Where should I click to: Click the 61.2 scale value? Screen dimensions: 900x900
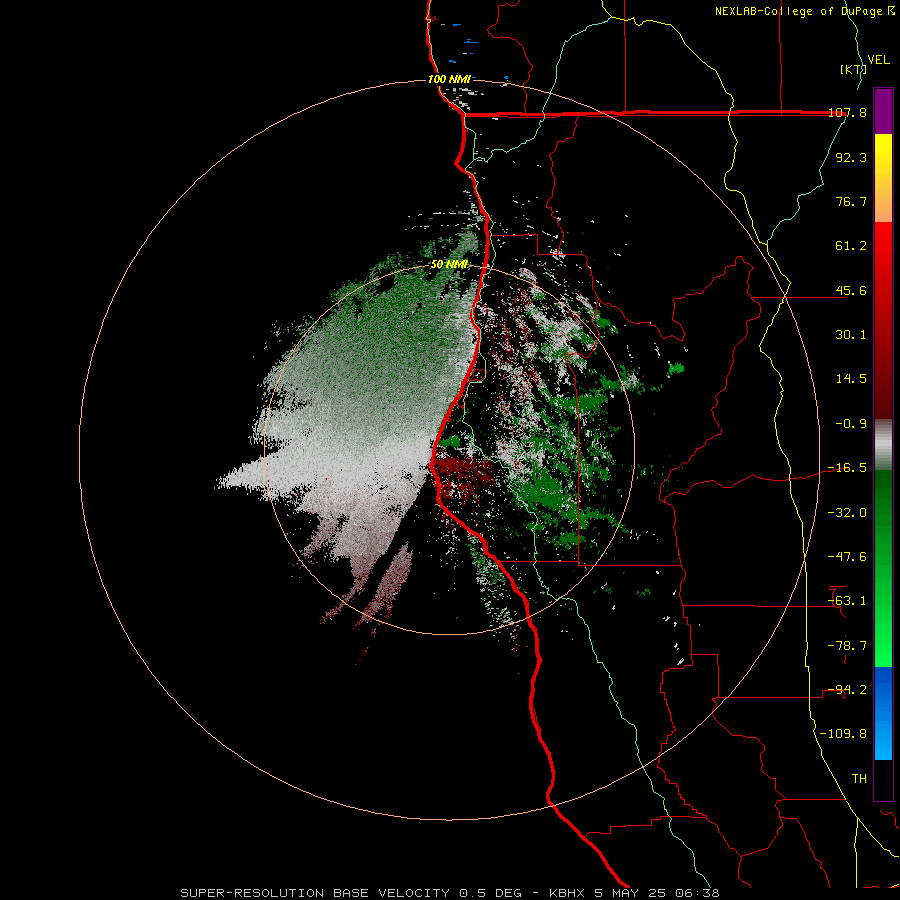click(x=851, y=246)
